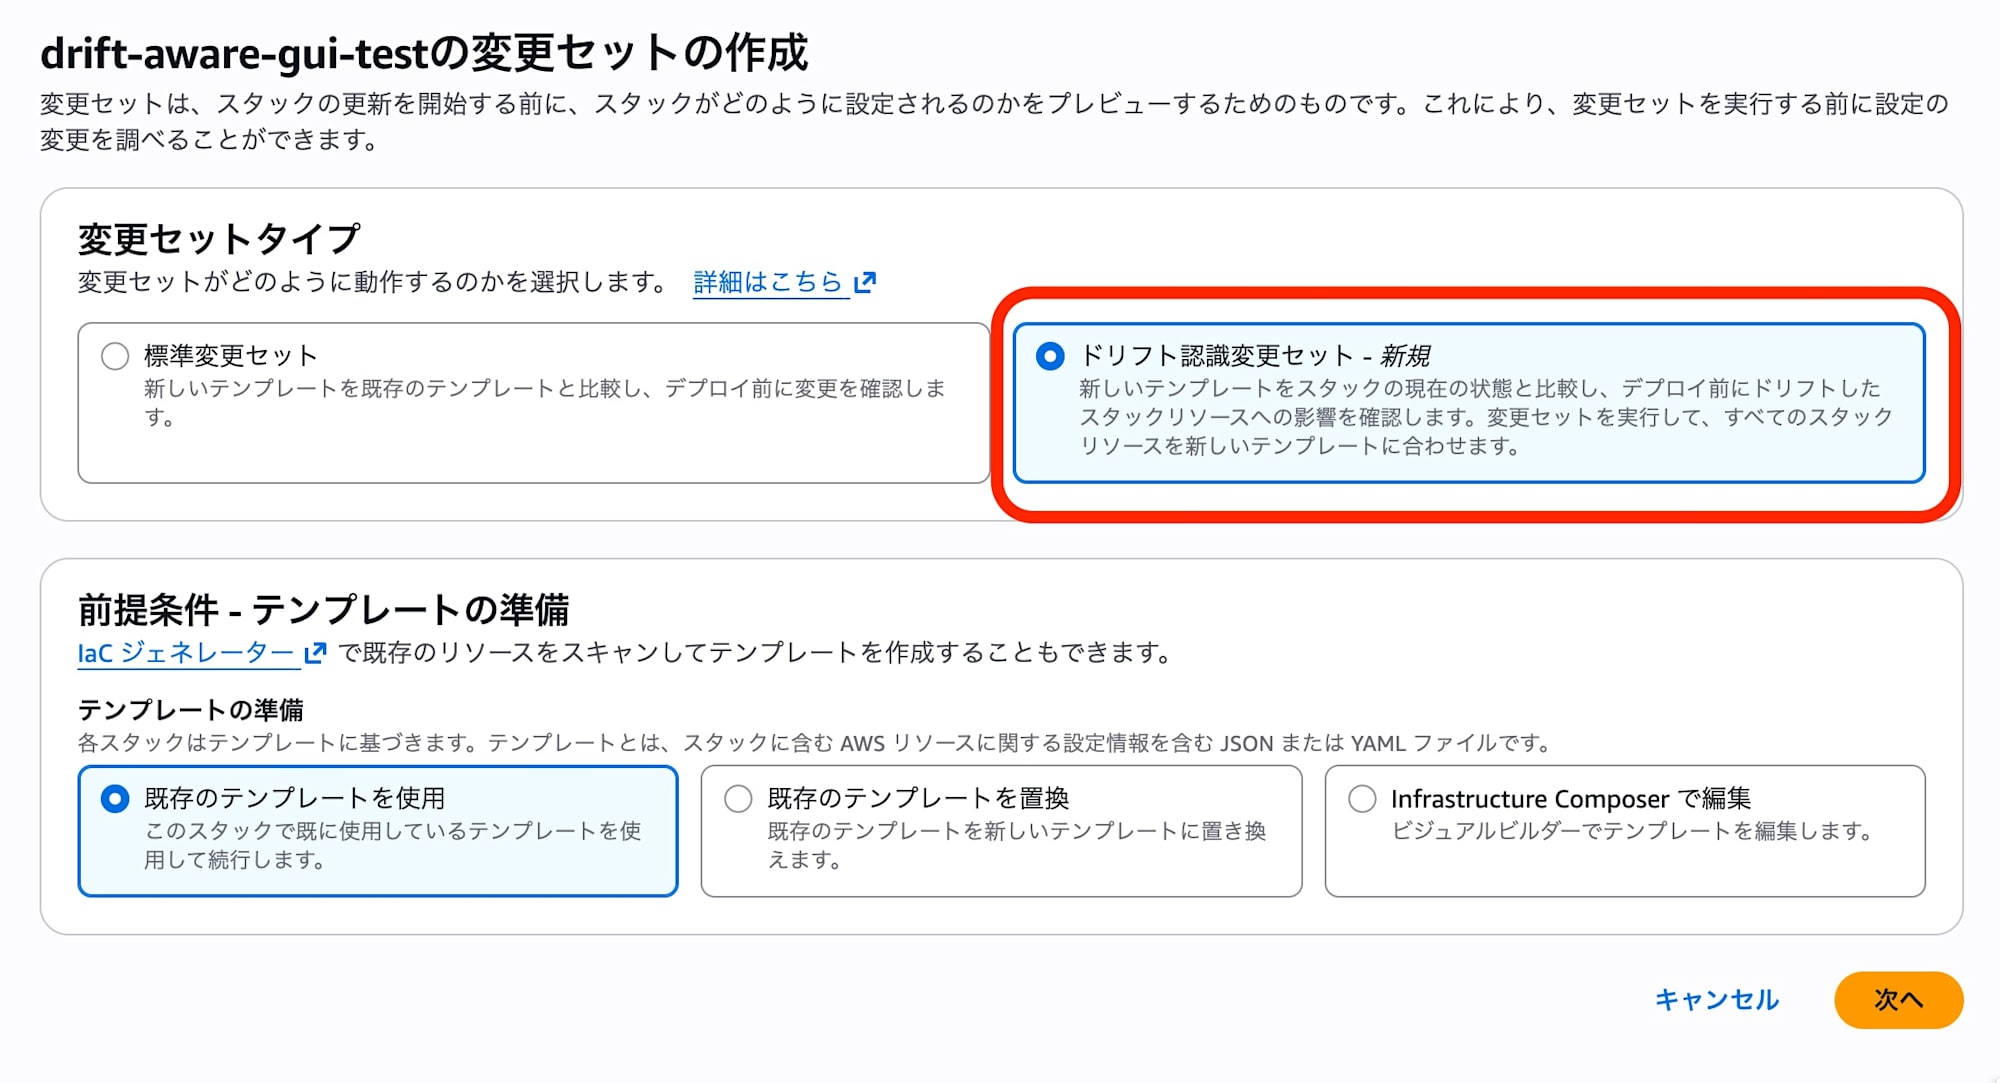
Task: Click the Infrastructure Composer で編集 option title
Action: pyautogui.click(x=1570, y=798)
